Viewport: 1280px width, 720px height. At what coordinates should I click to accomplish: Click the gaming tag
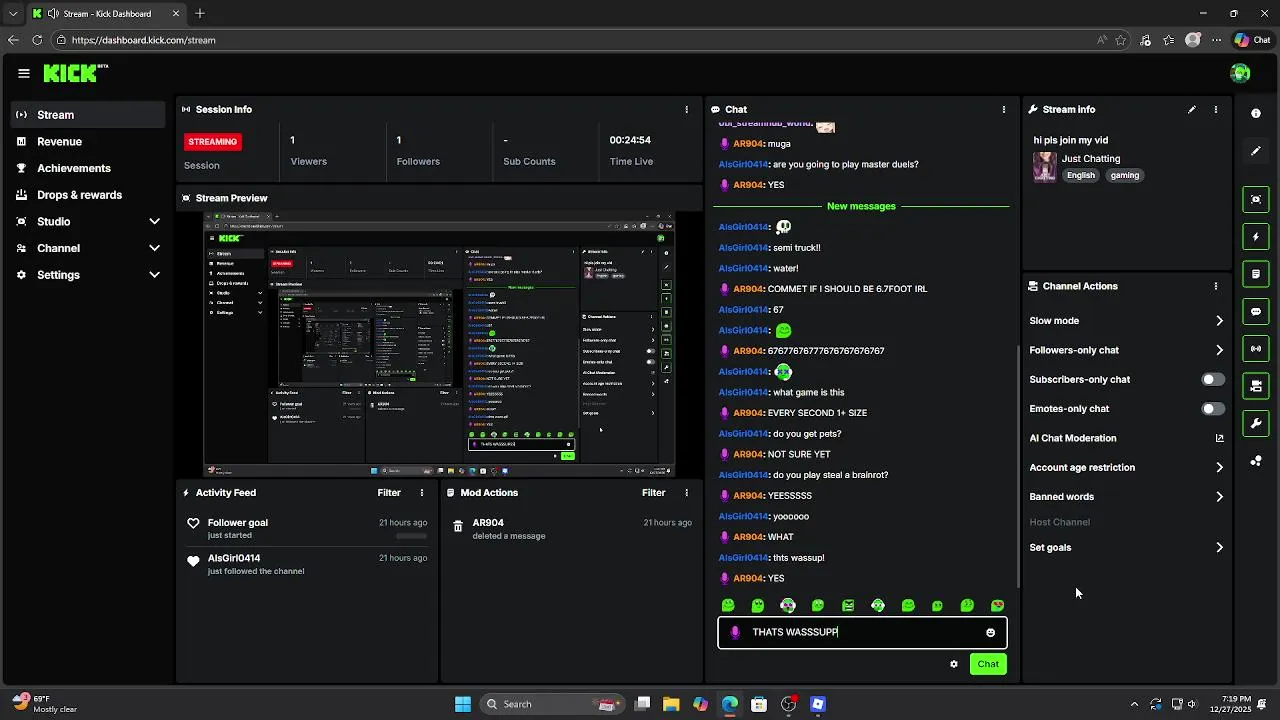tap(1125, 175)
